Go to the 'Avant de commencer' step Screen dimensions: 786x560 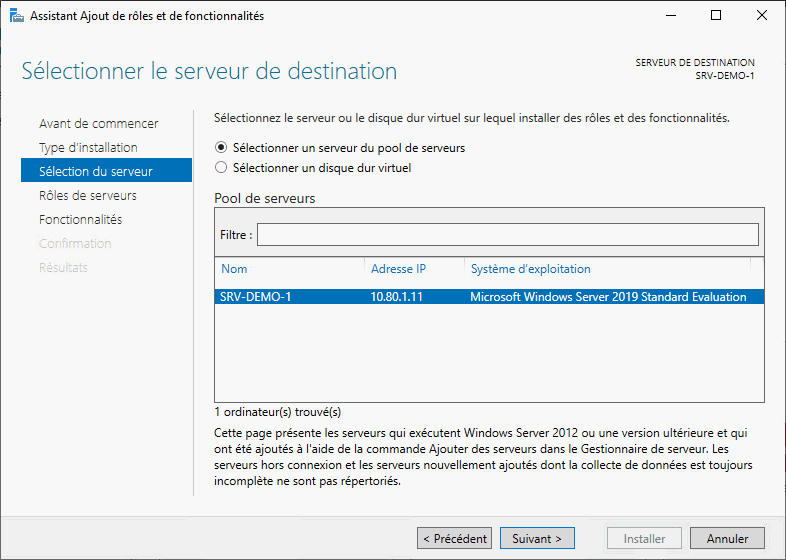point(98,124)
